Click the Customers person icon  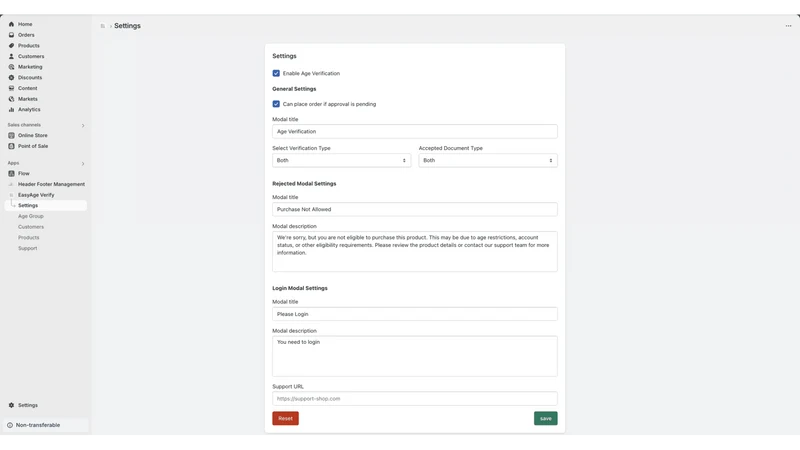(x=11, y=56)
